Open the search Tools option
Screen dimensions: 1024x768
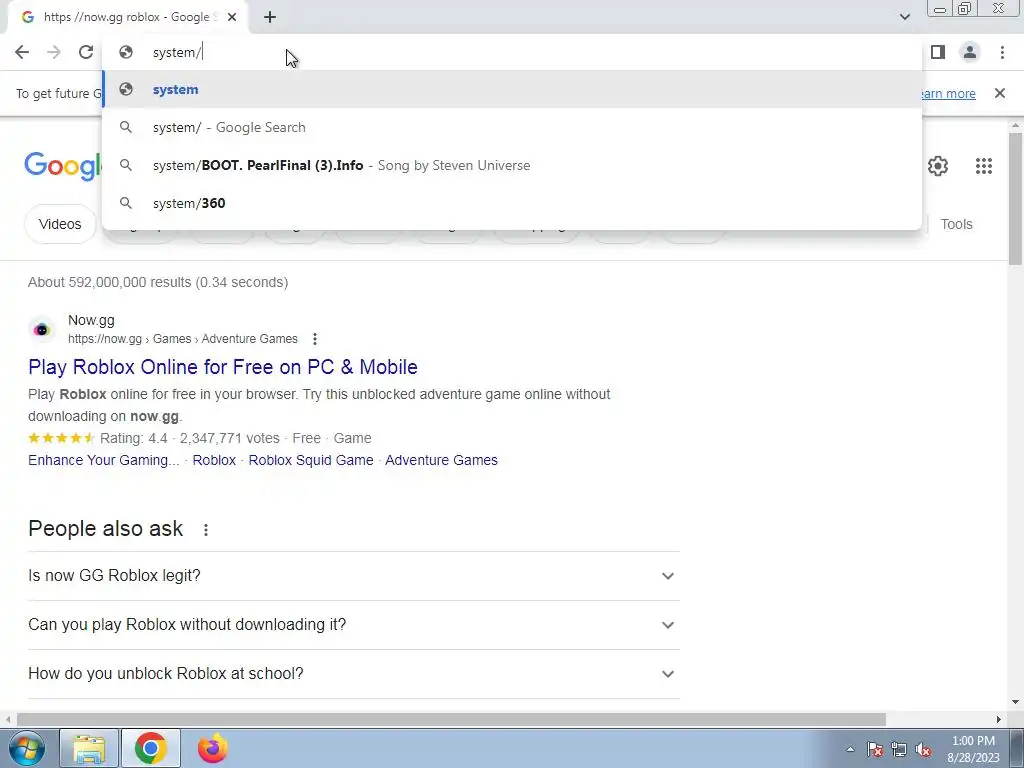point(956,224)
